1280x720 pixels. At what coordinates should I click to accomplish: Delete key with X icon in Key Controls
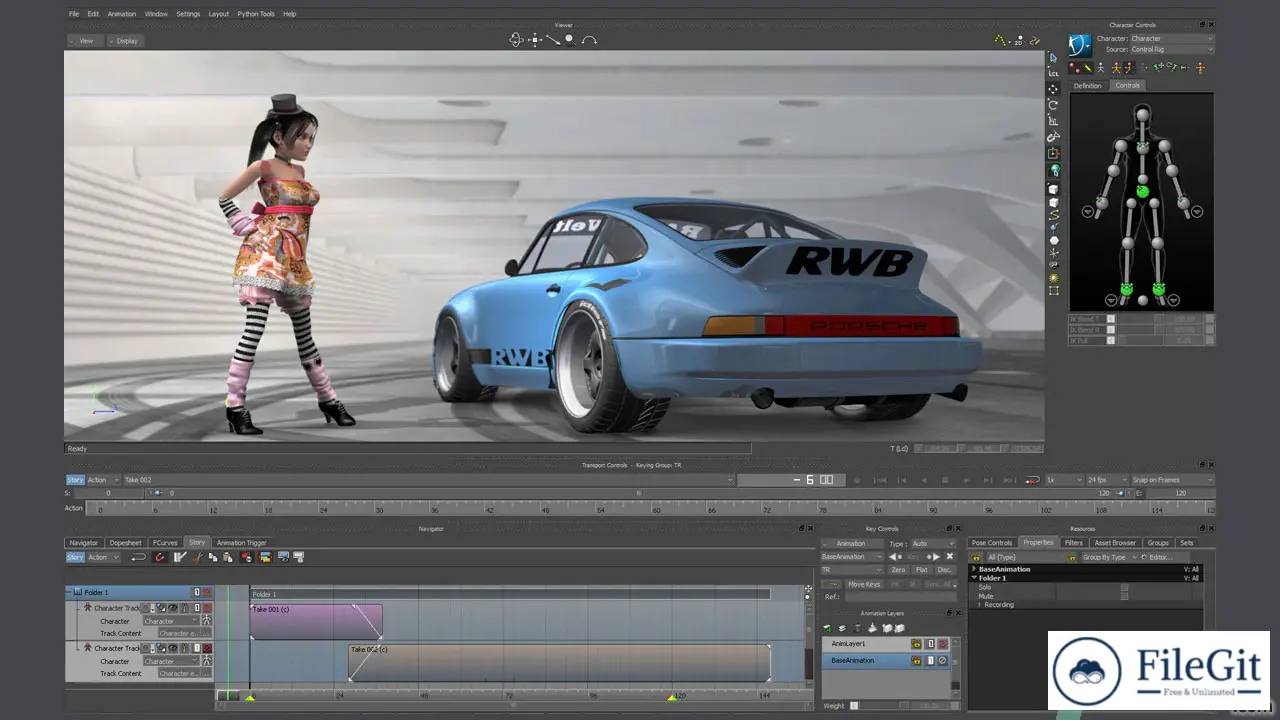[x=950, y=556]
